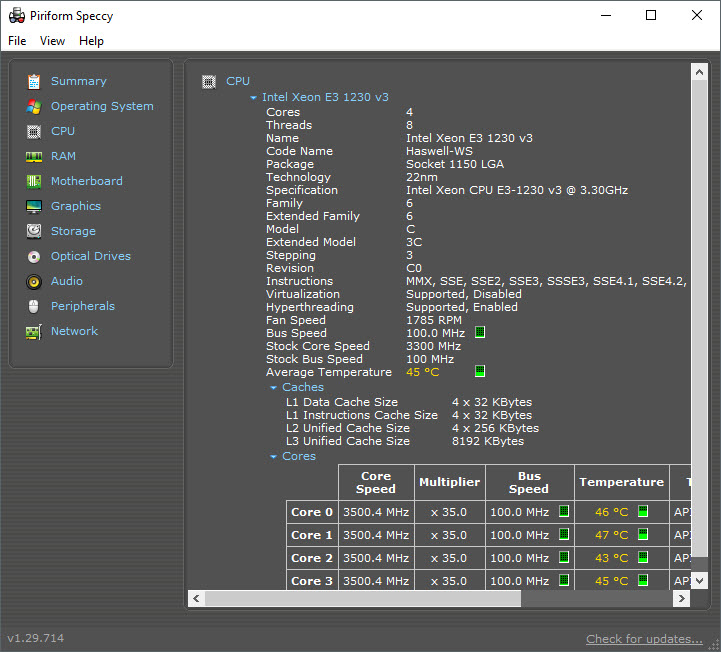Click Core 1 bus speed graph icon

point(564,534)
